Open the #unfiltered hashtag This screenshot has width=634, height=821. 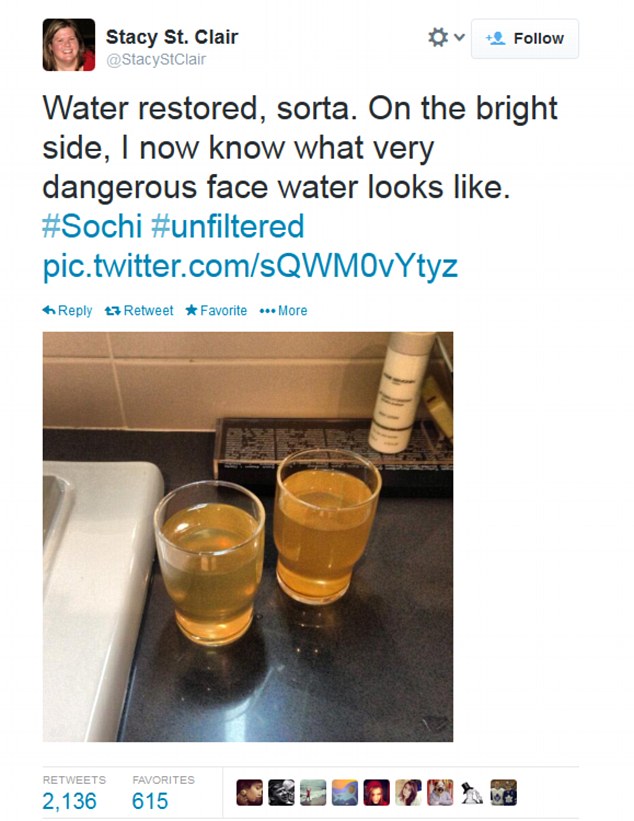tap(227, 226)
